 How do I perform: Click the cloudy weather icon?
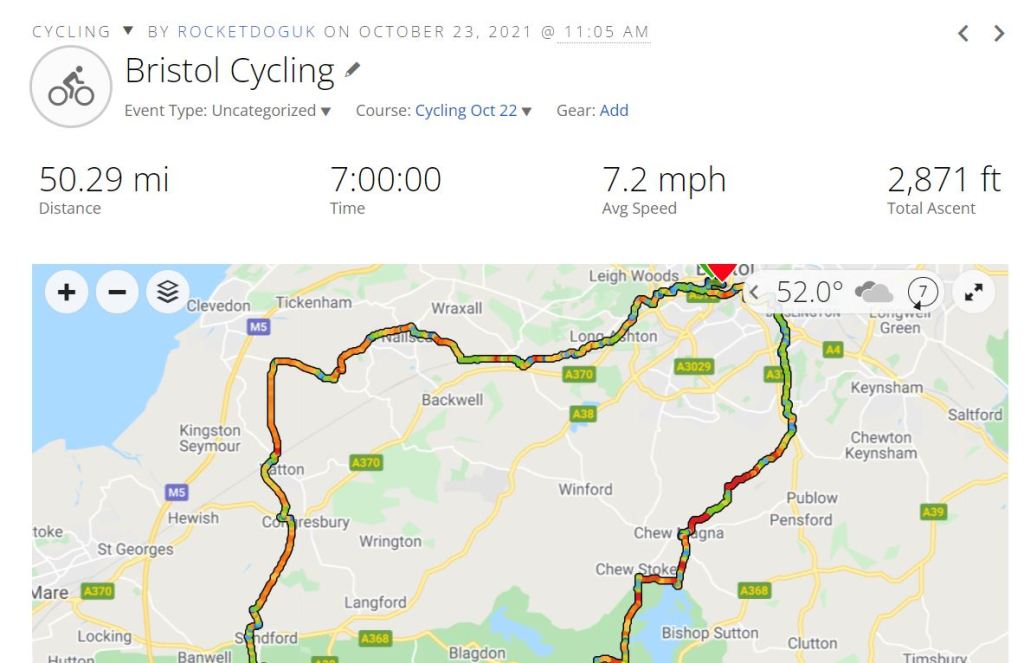click(874, 292)
